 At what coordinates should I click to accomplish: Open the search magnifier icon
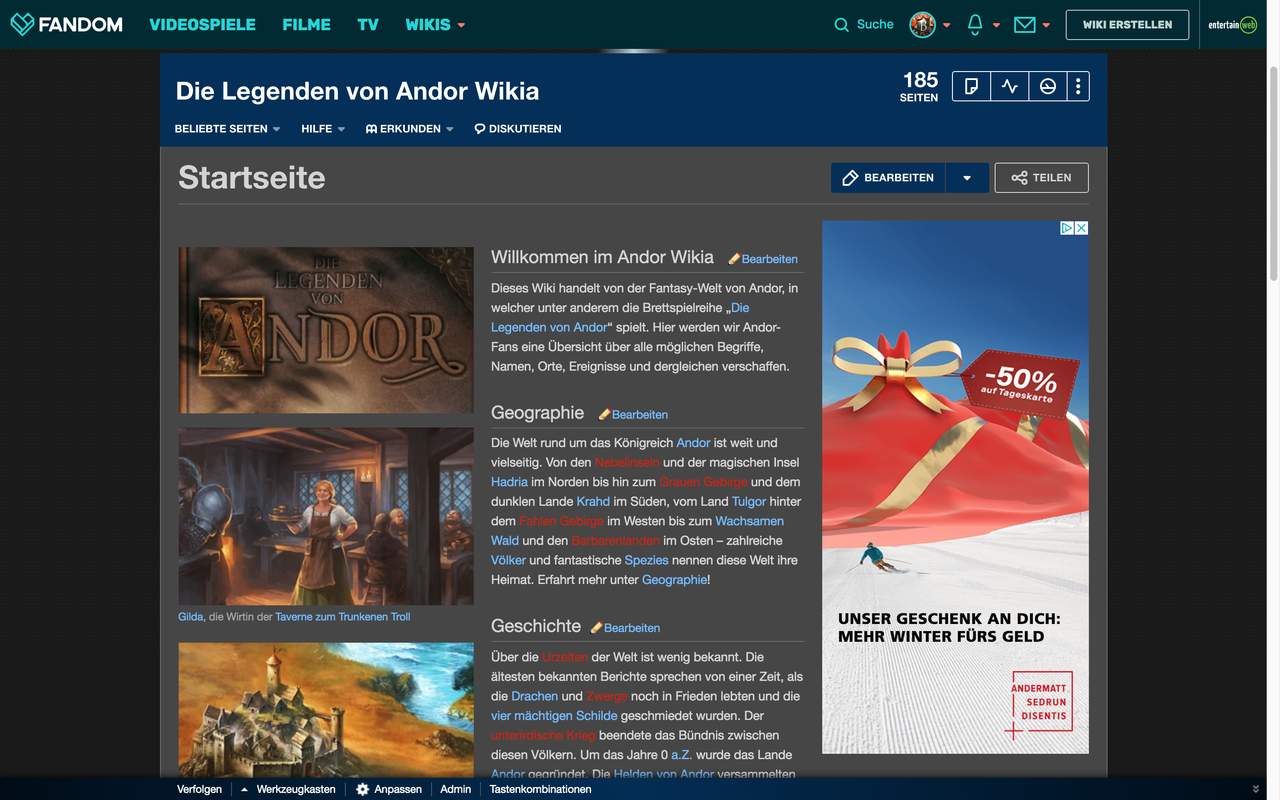tap(842, 25)
